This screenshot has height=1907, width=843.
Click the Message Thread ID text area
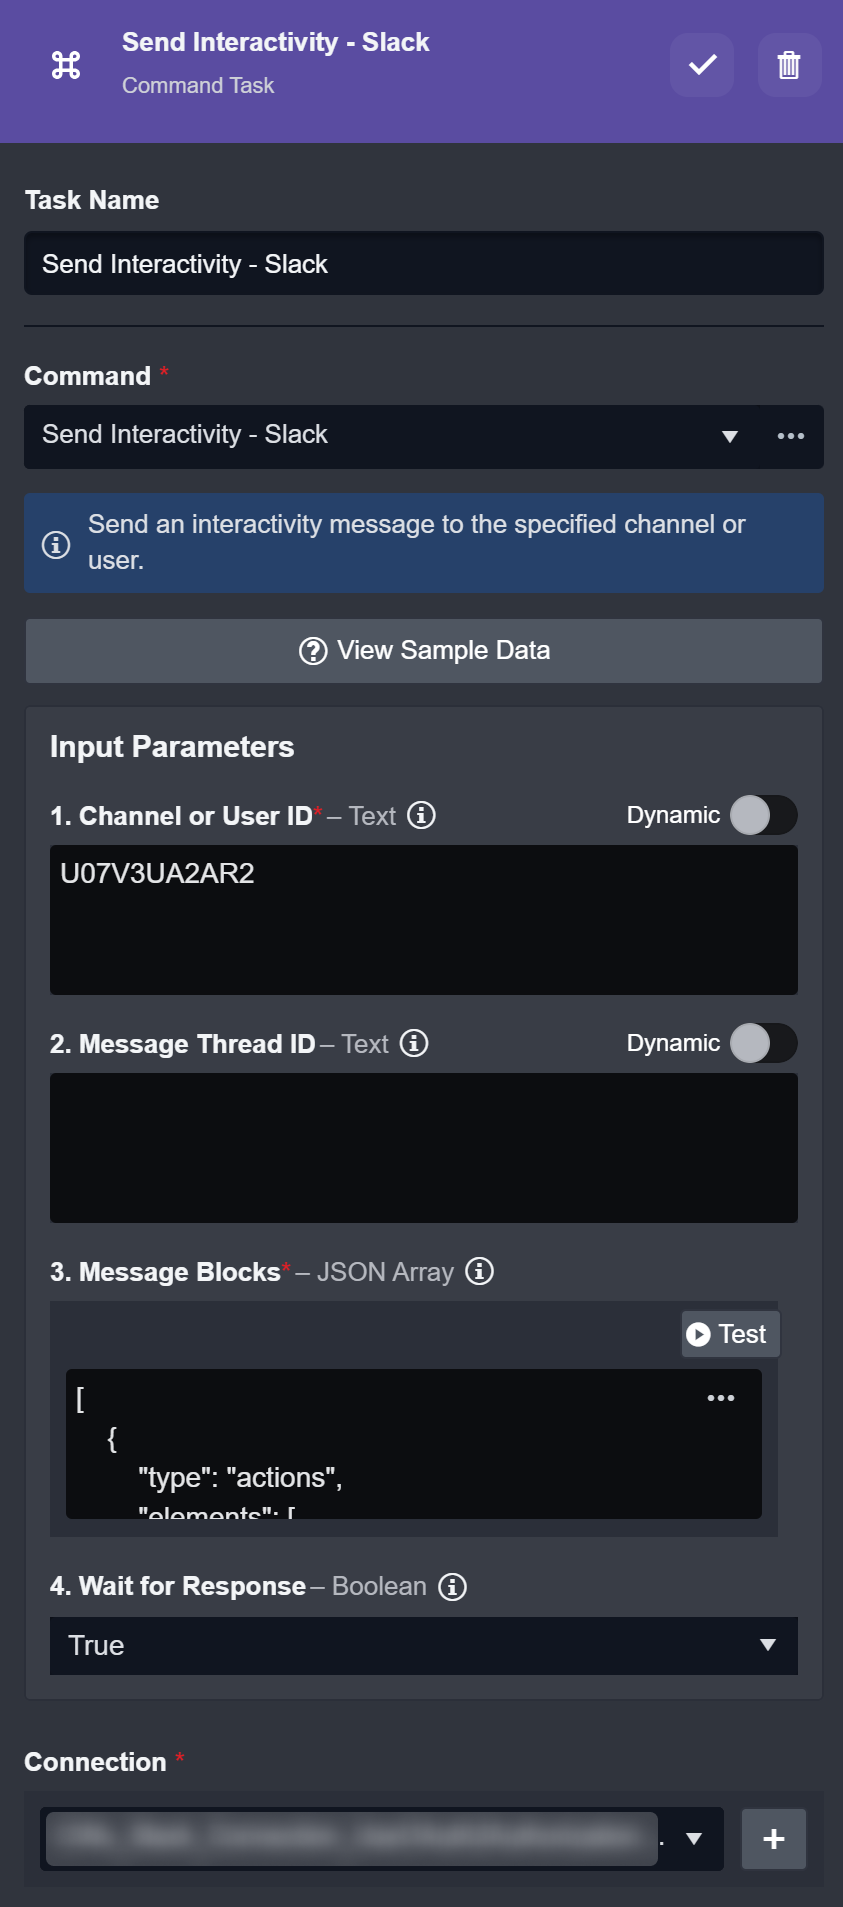point(423,1147)
